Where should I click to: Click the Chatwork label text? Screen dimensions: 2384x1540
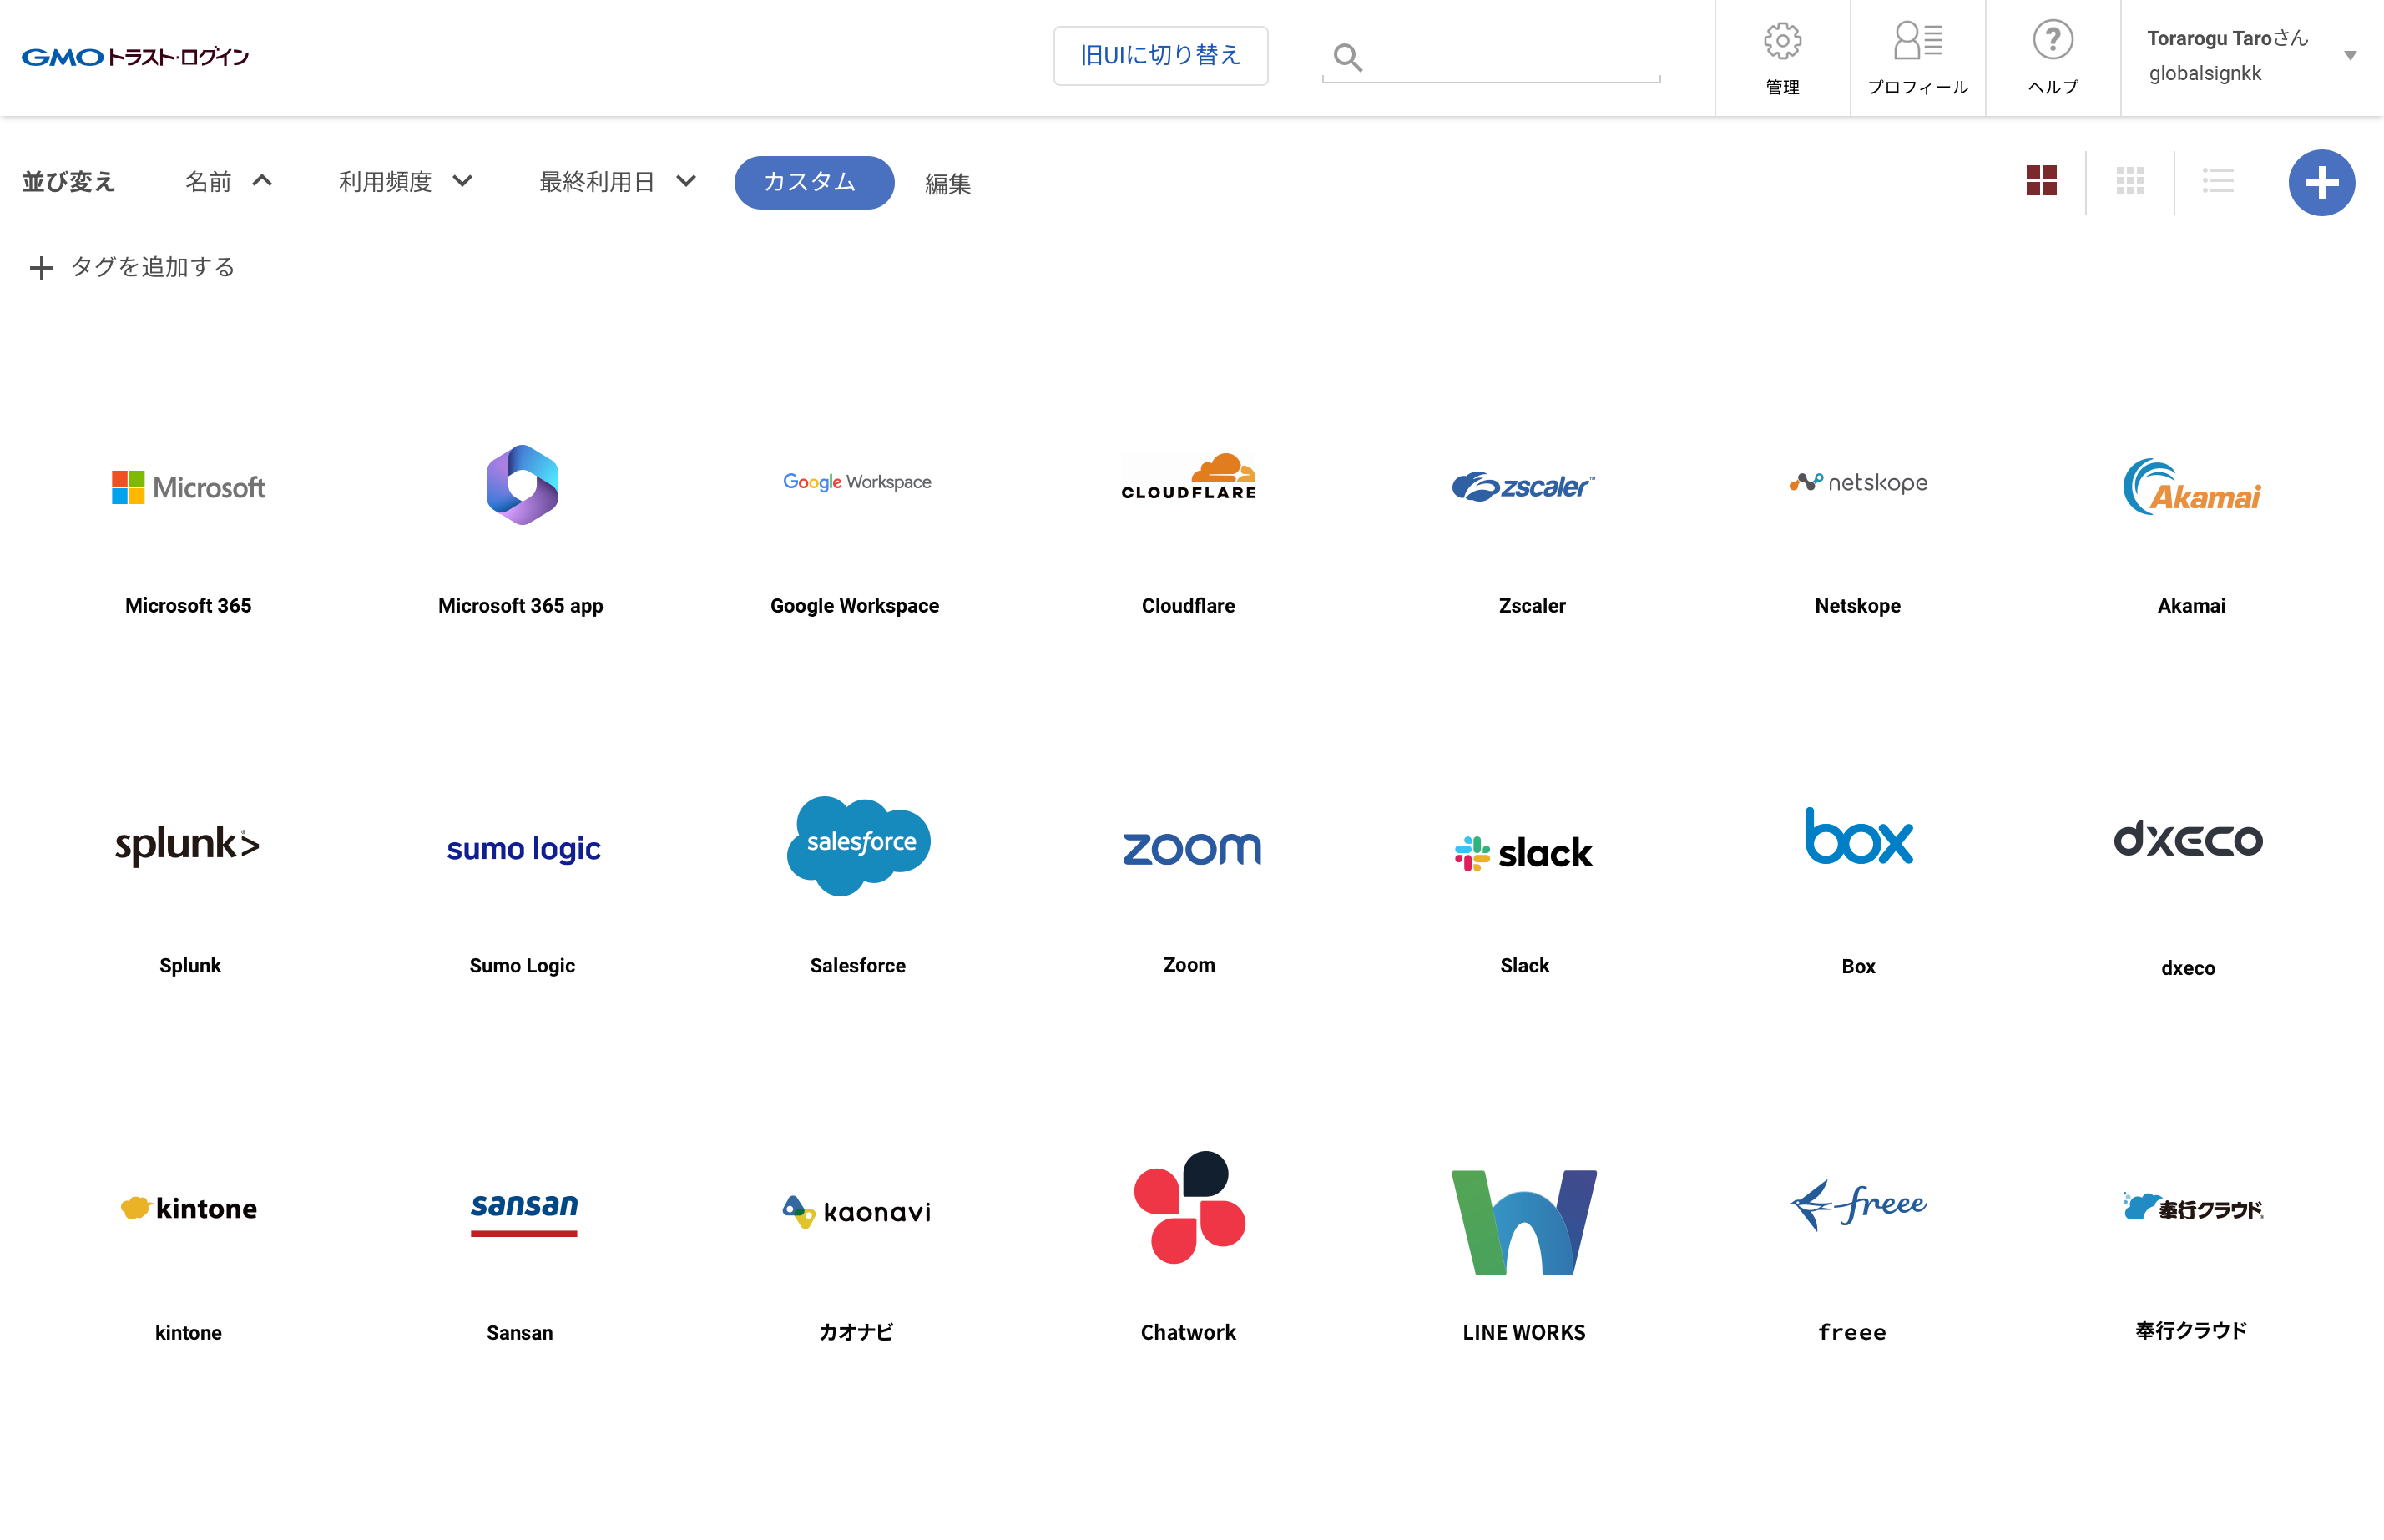(x=1188, y=1333)
